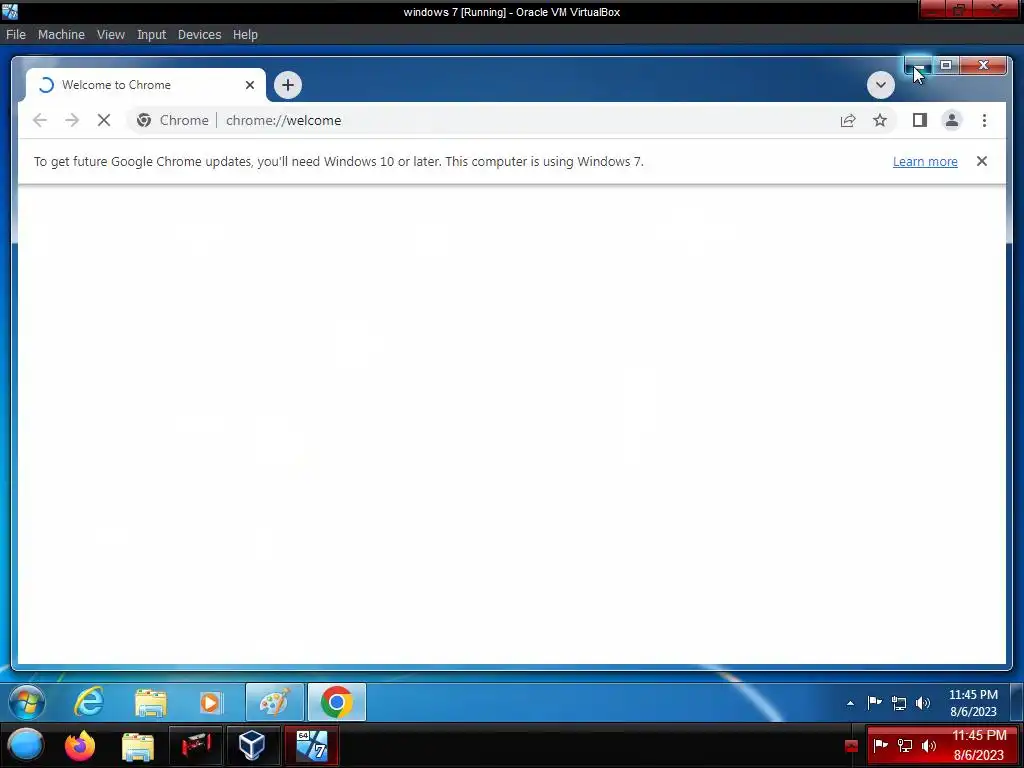Open the VirtualBox View menu

click(x=110, y=35)
